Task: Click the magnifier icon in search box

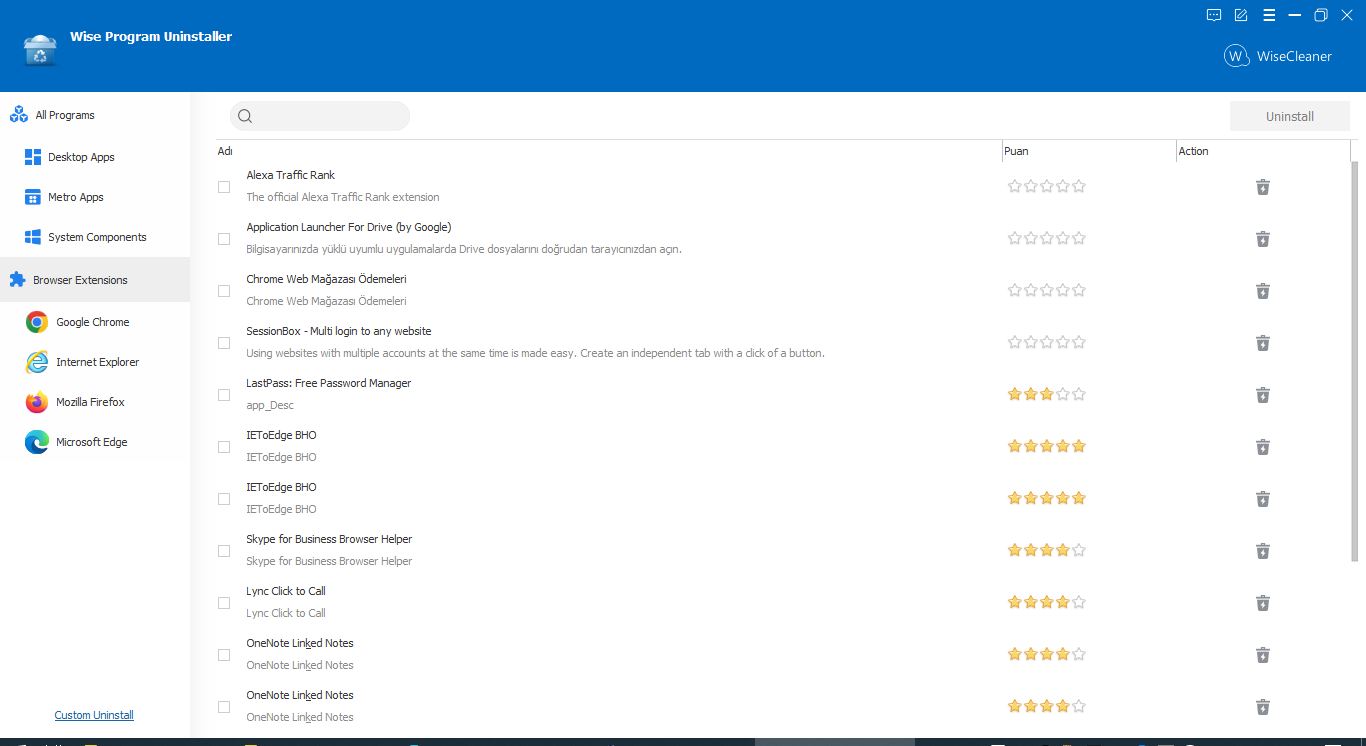Action: click(x=245, y=116)
